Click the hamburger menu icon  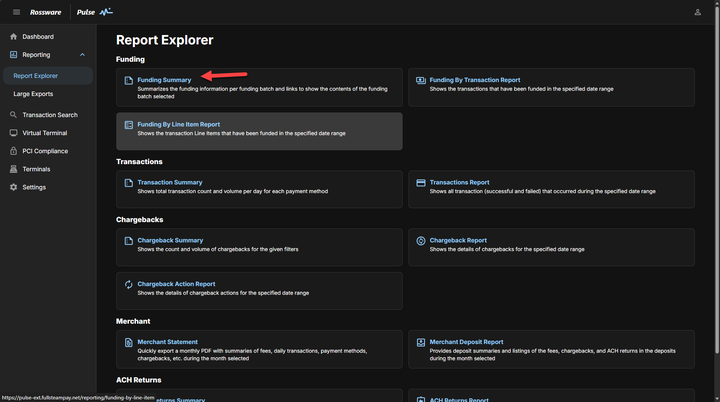pos(16,12)
